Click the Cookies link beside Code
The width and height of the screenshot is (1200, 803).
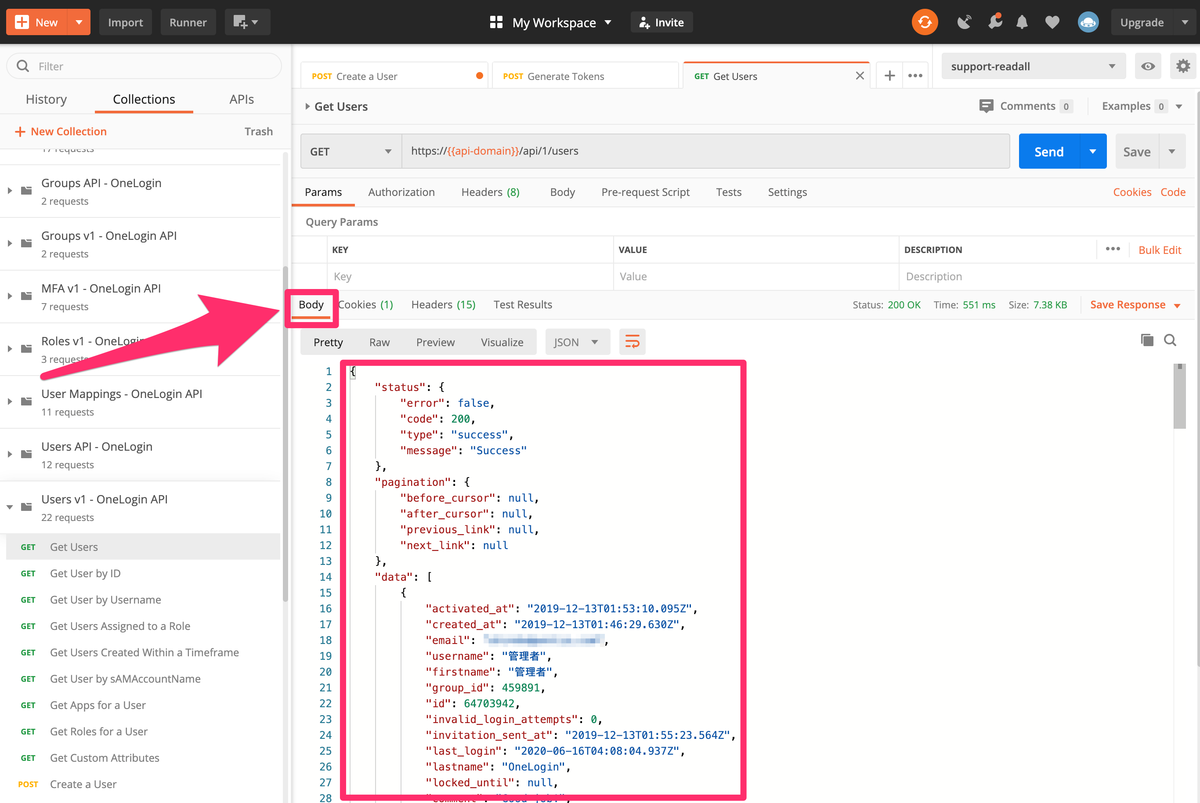1132,192
